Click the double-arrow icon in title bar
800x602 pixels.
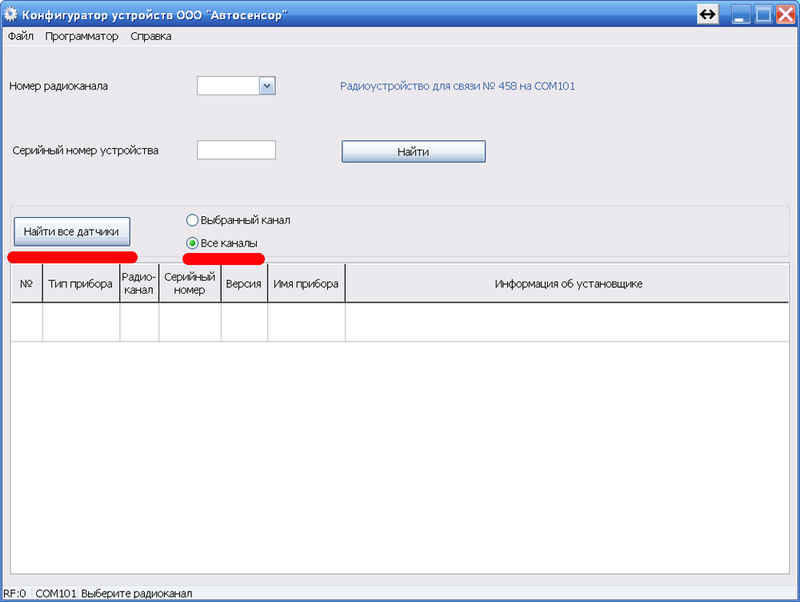(x=707, y=14)
